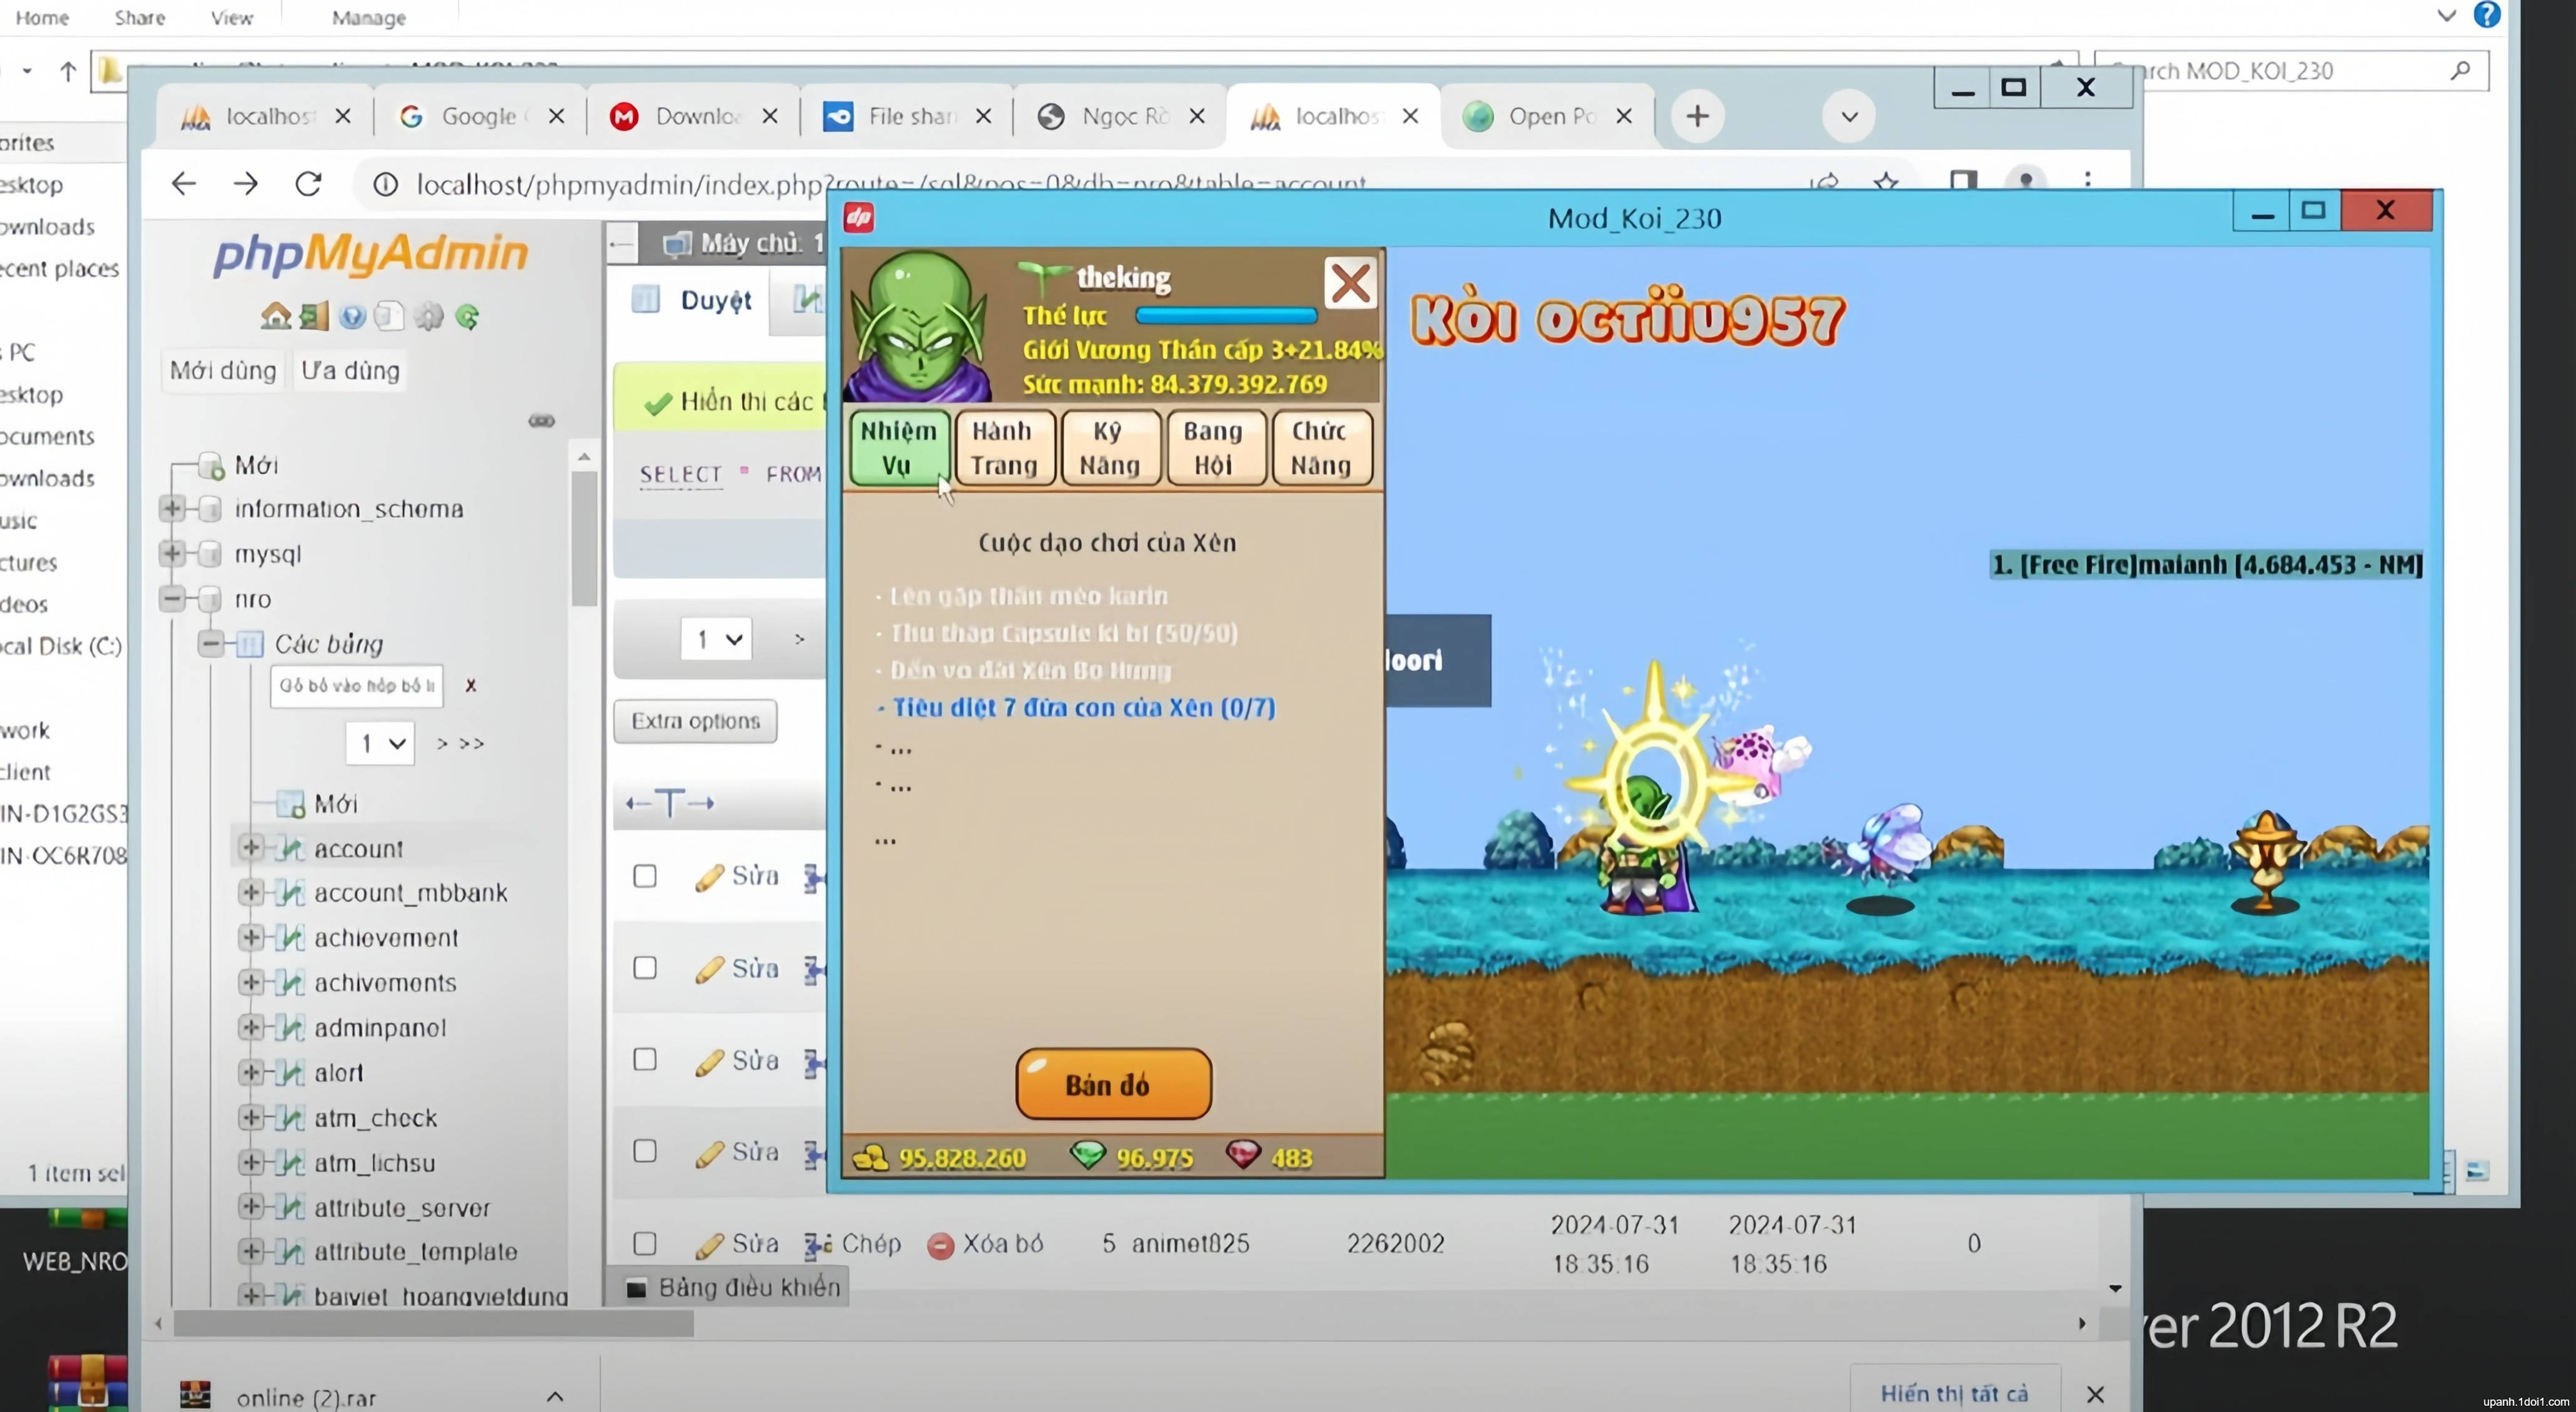
Task: Expand the information_schema database node
Action: (172, 508)
